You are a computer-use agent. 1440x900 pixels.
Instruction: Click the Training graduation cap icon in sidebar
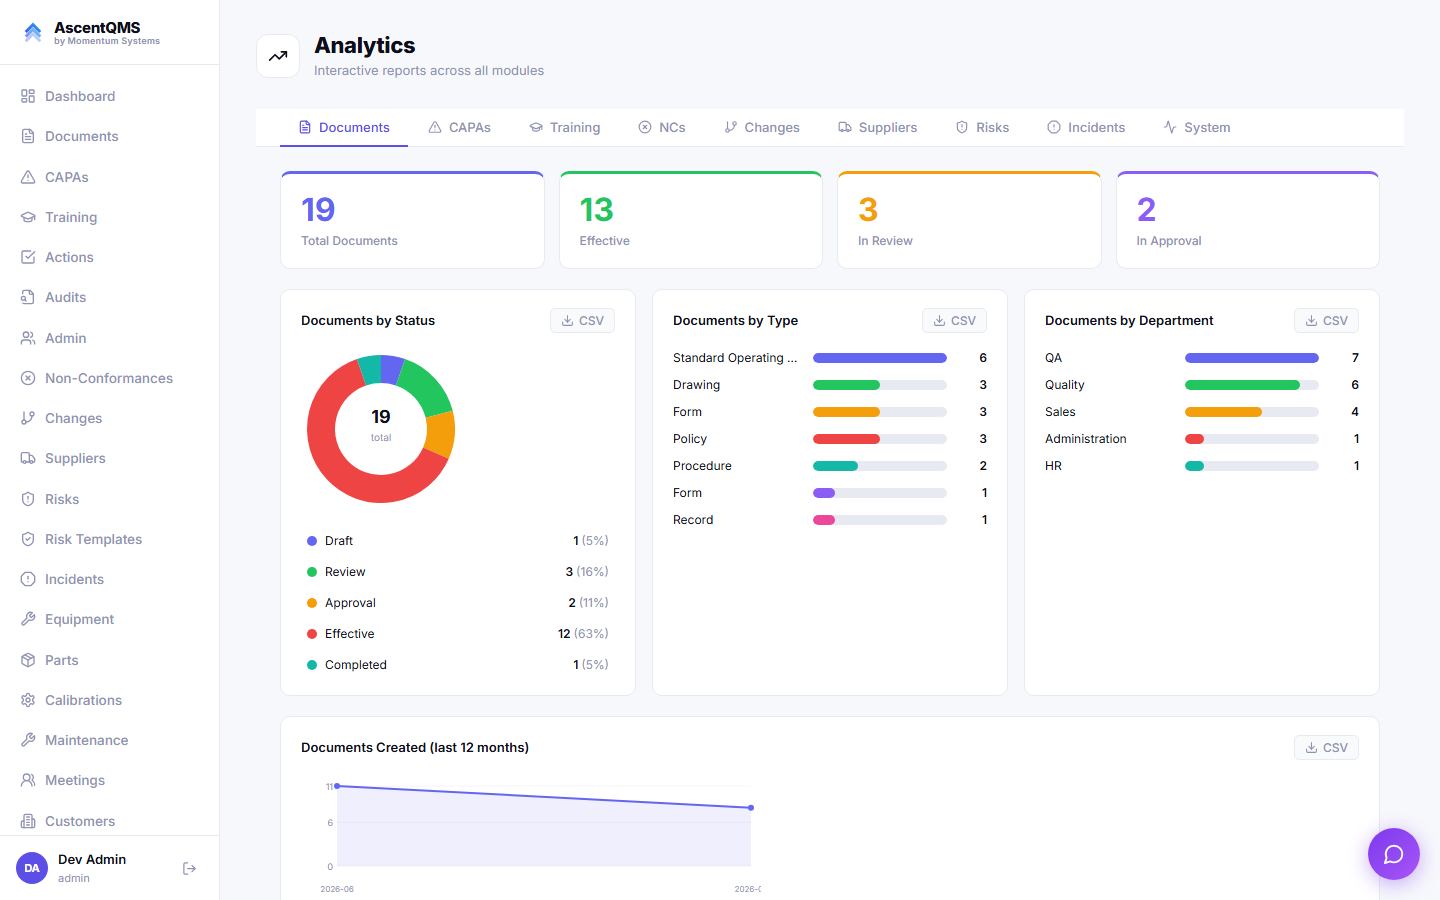[x=28, y=217]
